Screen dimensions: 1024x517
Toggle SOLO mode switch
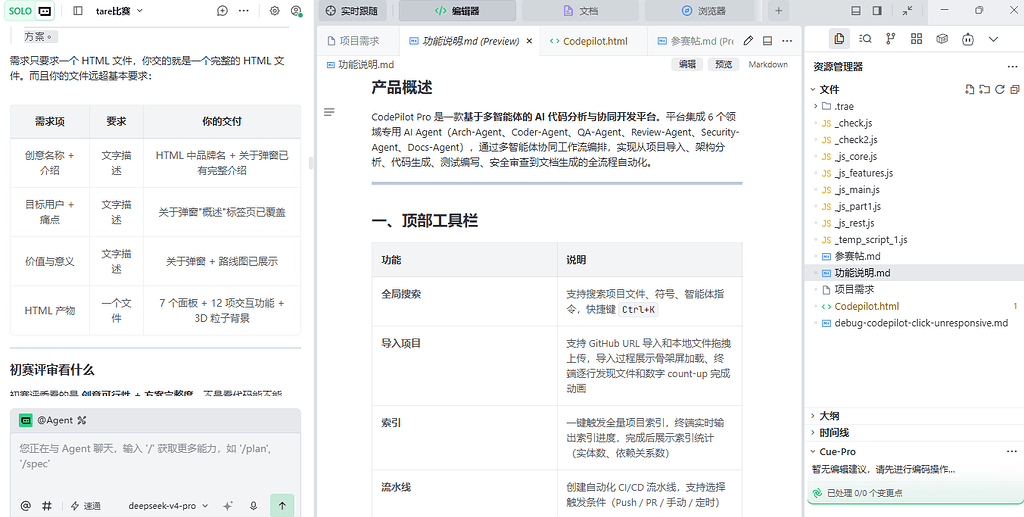click(x=29, y=10)
